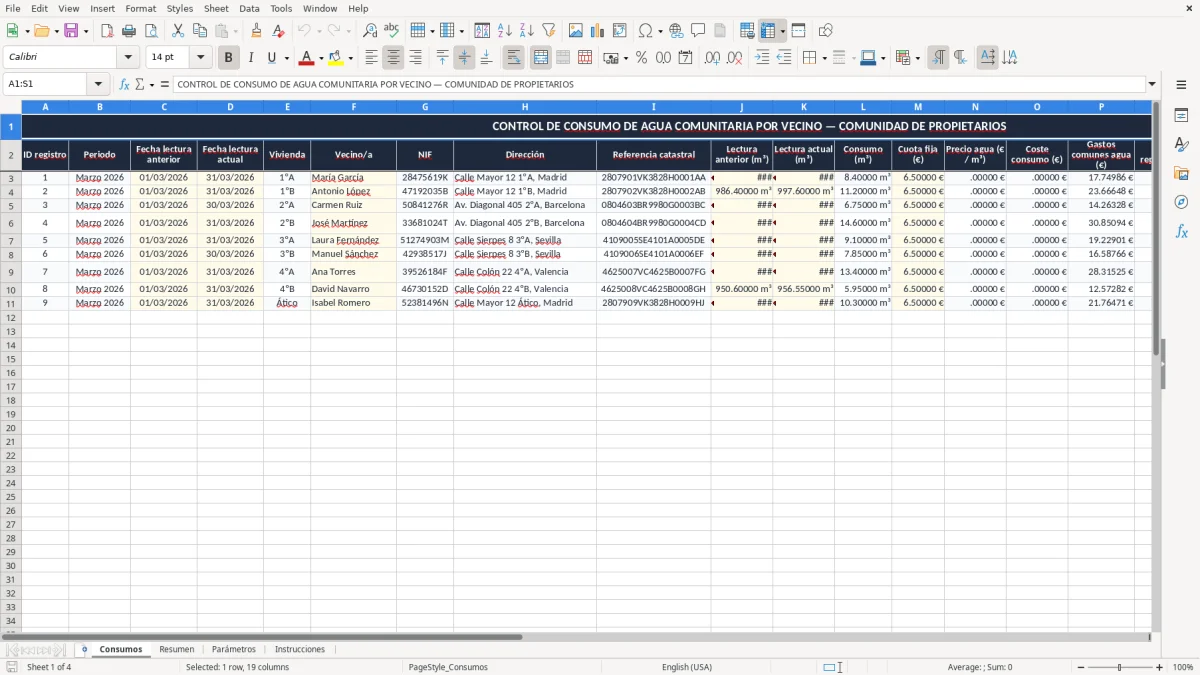Click zoom level 100% in status bar
Viewport: 1200px width, 675px height.
coord(1183,667)
